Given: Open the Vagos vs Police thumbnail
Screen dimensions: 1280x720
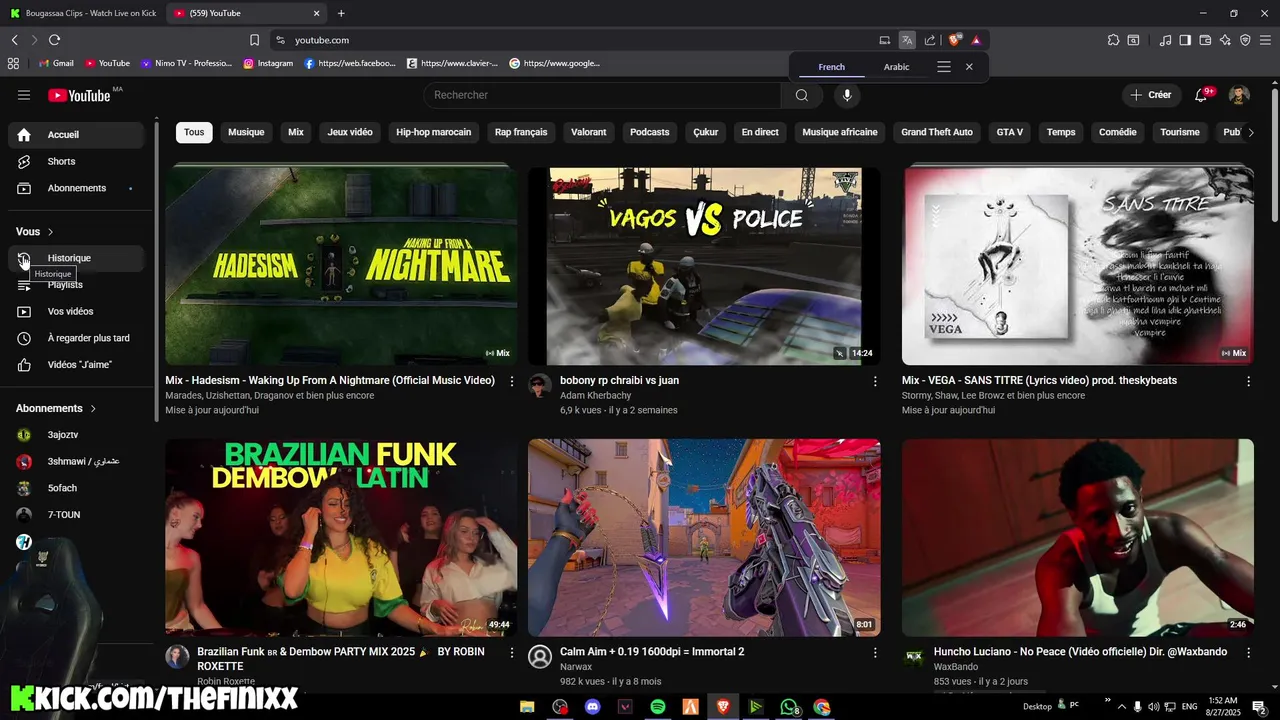Looking at the screenshot, I should (x=704, y=266).
